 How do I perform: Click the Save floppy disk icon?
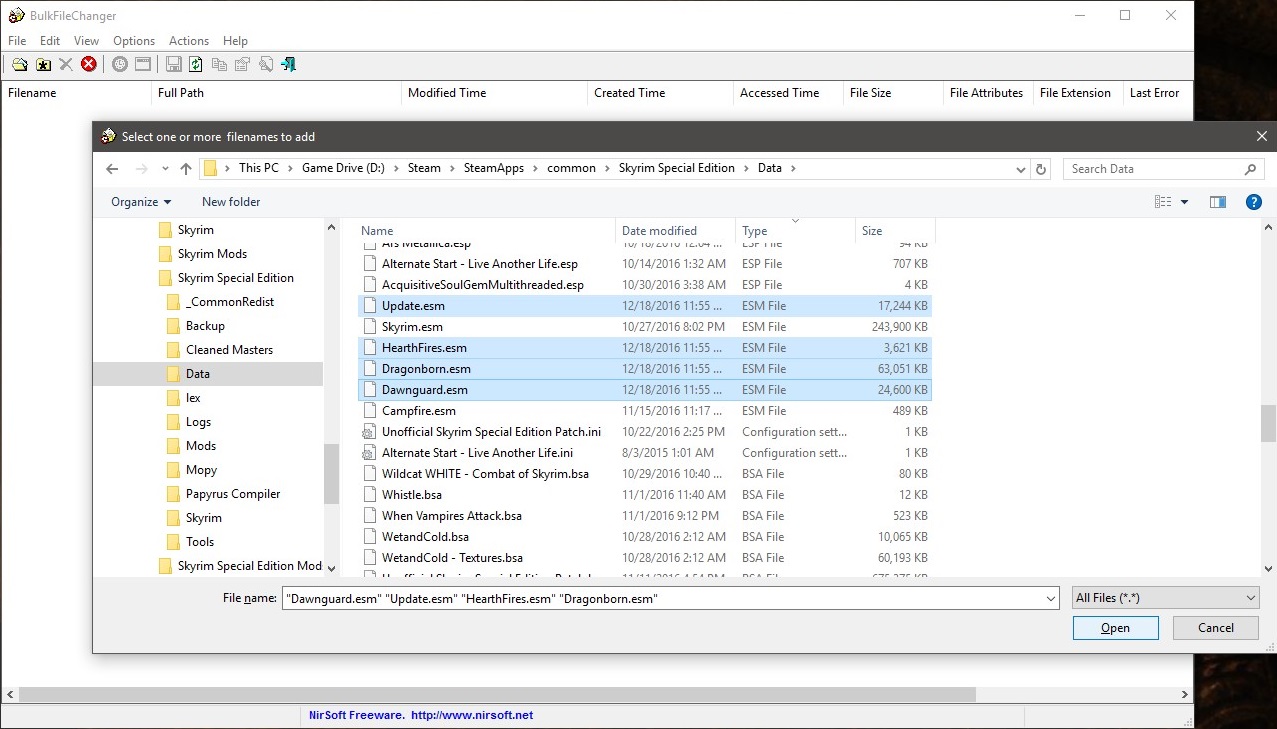coord(174,65)
